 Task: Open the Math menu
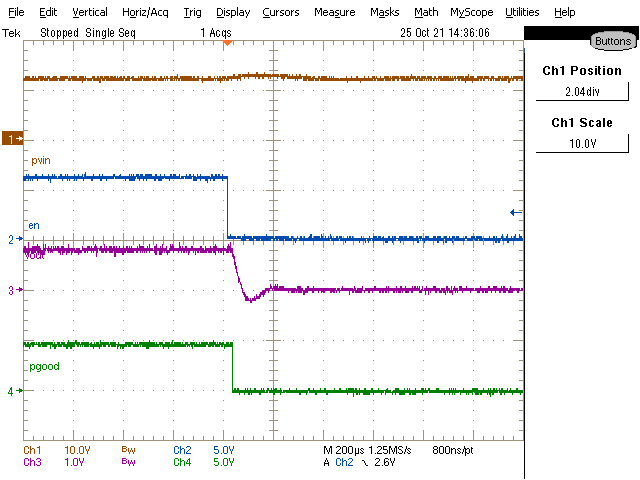[x=426, y=12]
